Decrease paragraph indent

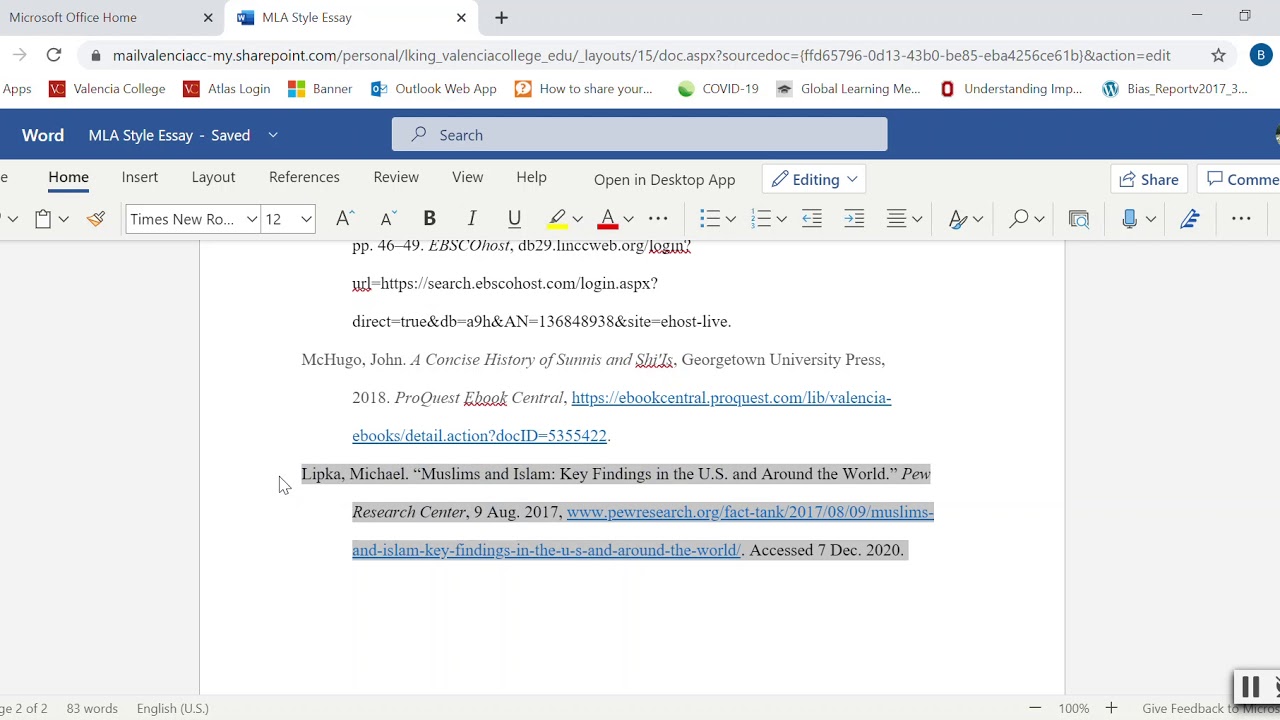click(812, 219)
